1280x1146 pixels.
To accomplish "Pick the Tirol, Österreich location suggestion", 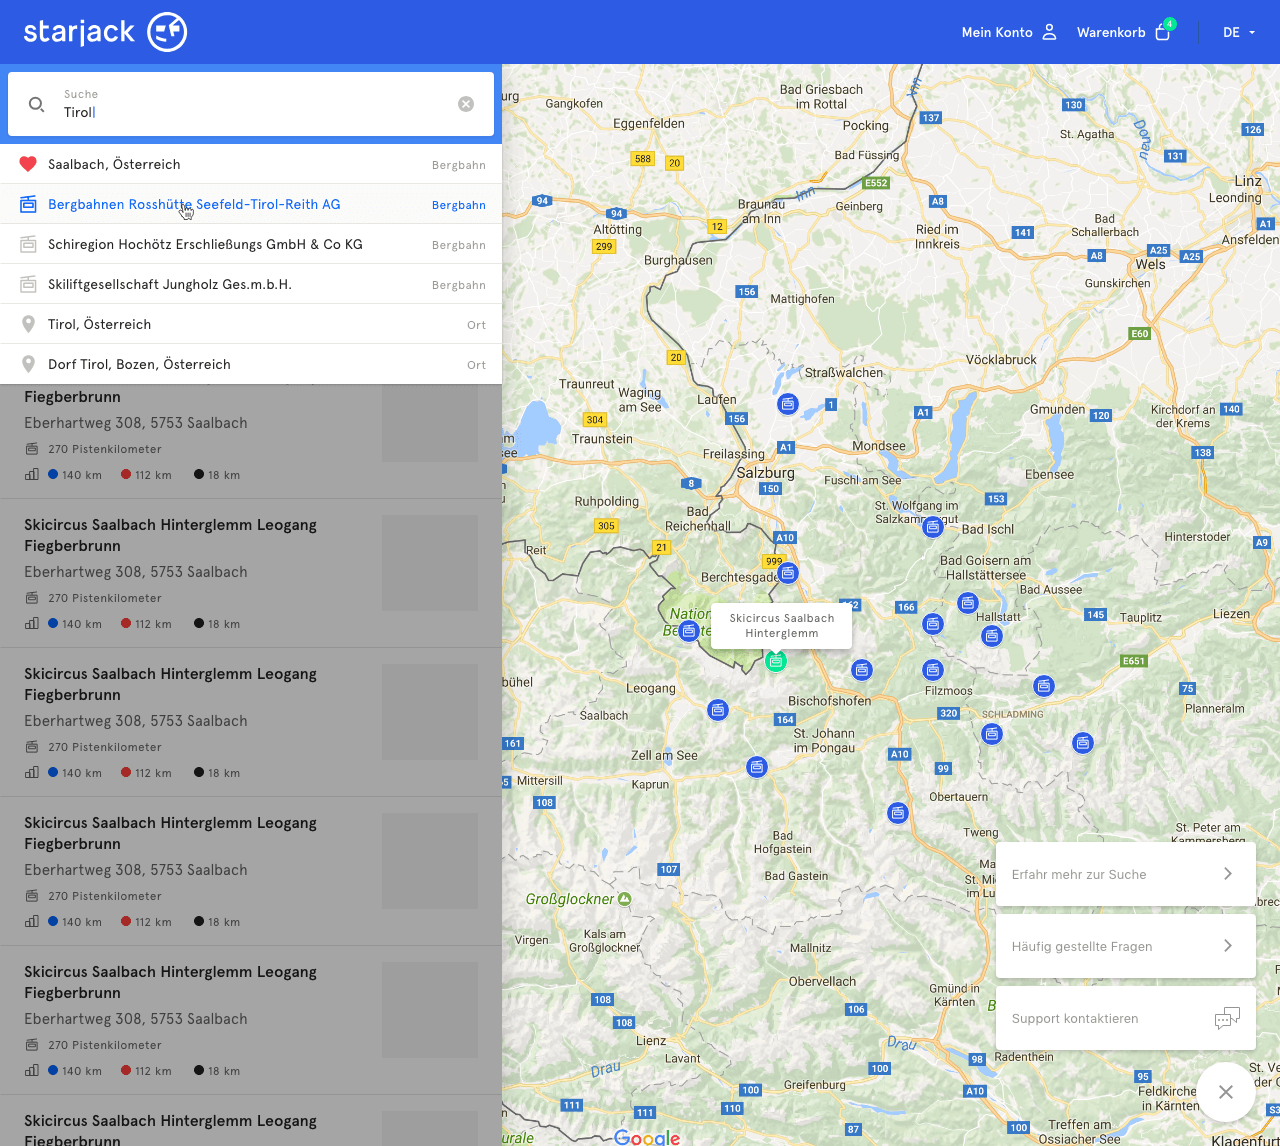I will (251, 324).
